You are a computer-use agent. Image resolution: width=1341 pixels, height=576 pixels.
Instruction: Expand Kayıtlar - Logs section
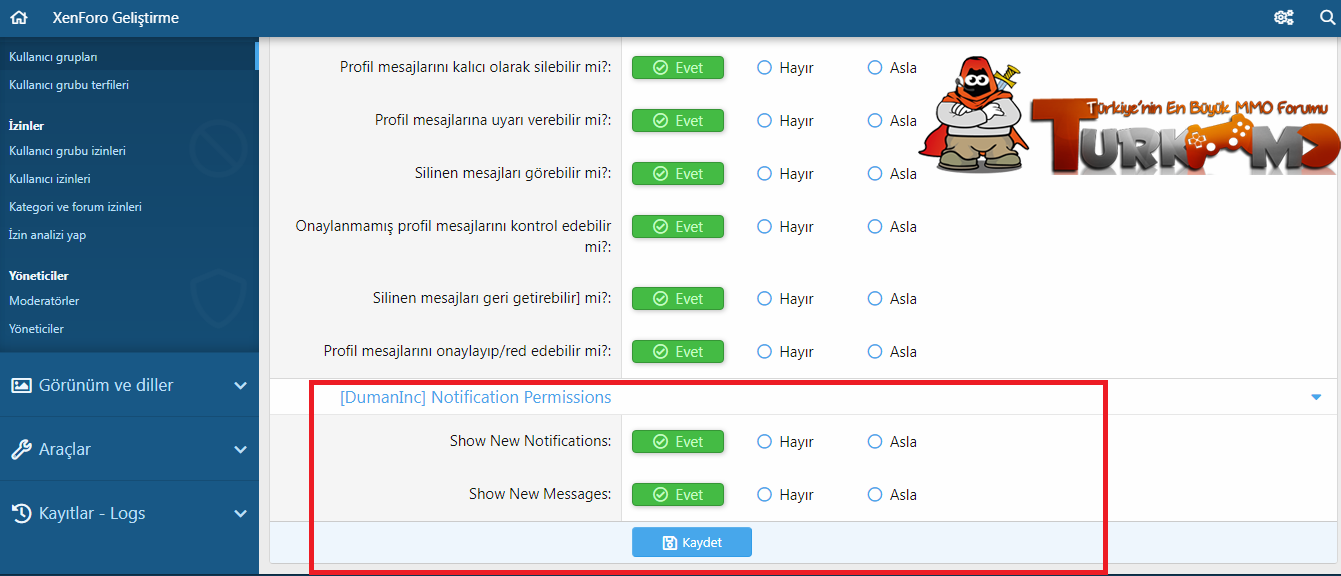129,513
